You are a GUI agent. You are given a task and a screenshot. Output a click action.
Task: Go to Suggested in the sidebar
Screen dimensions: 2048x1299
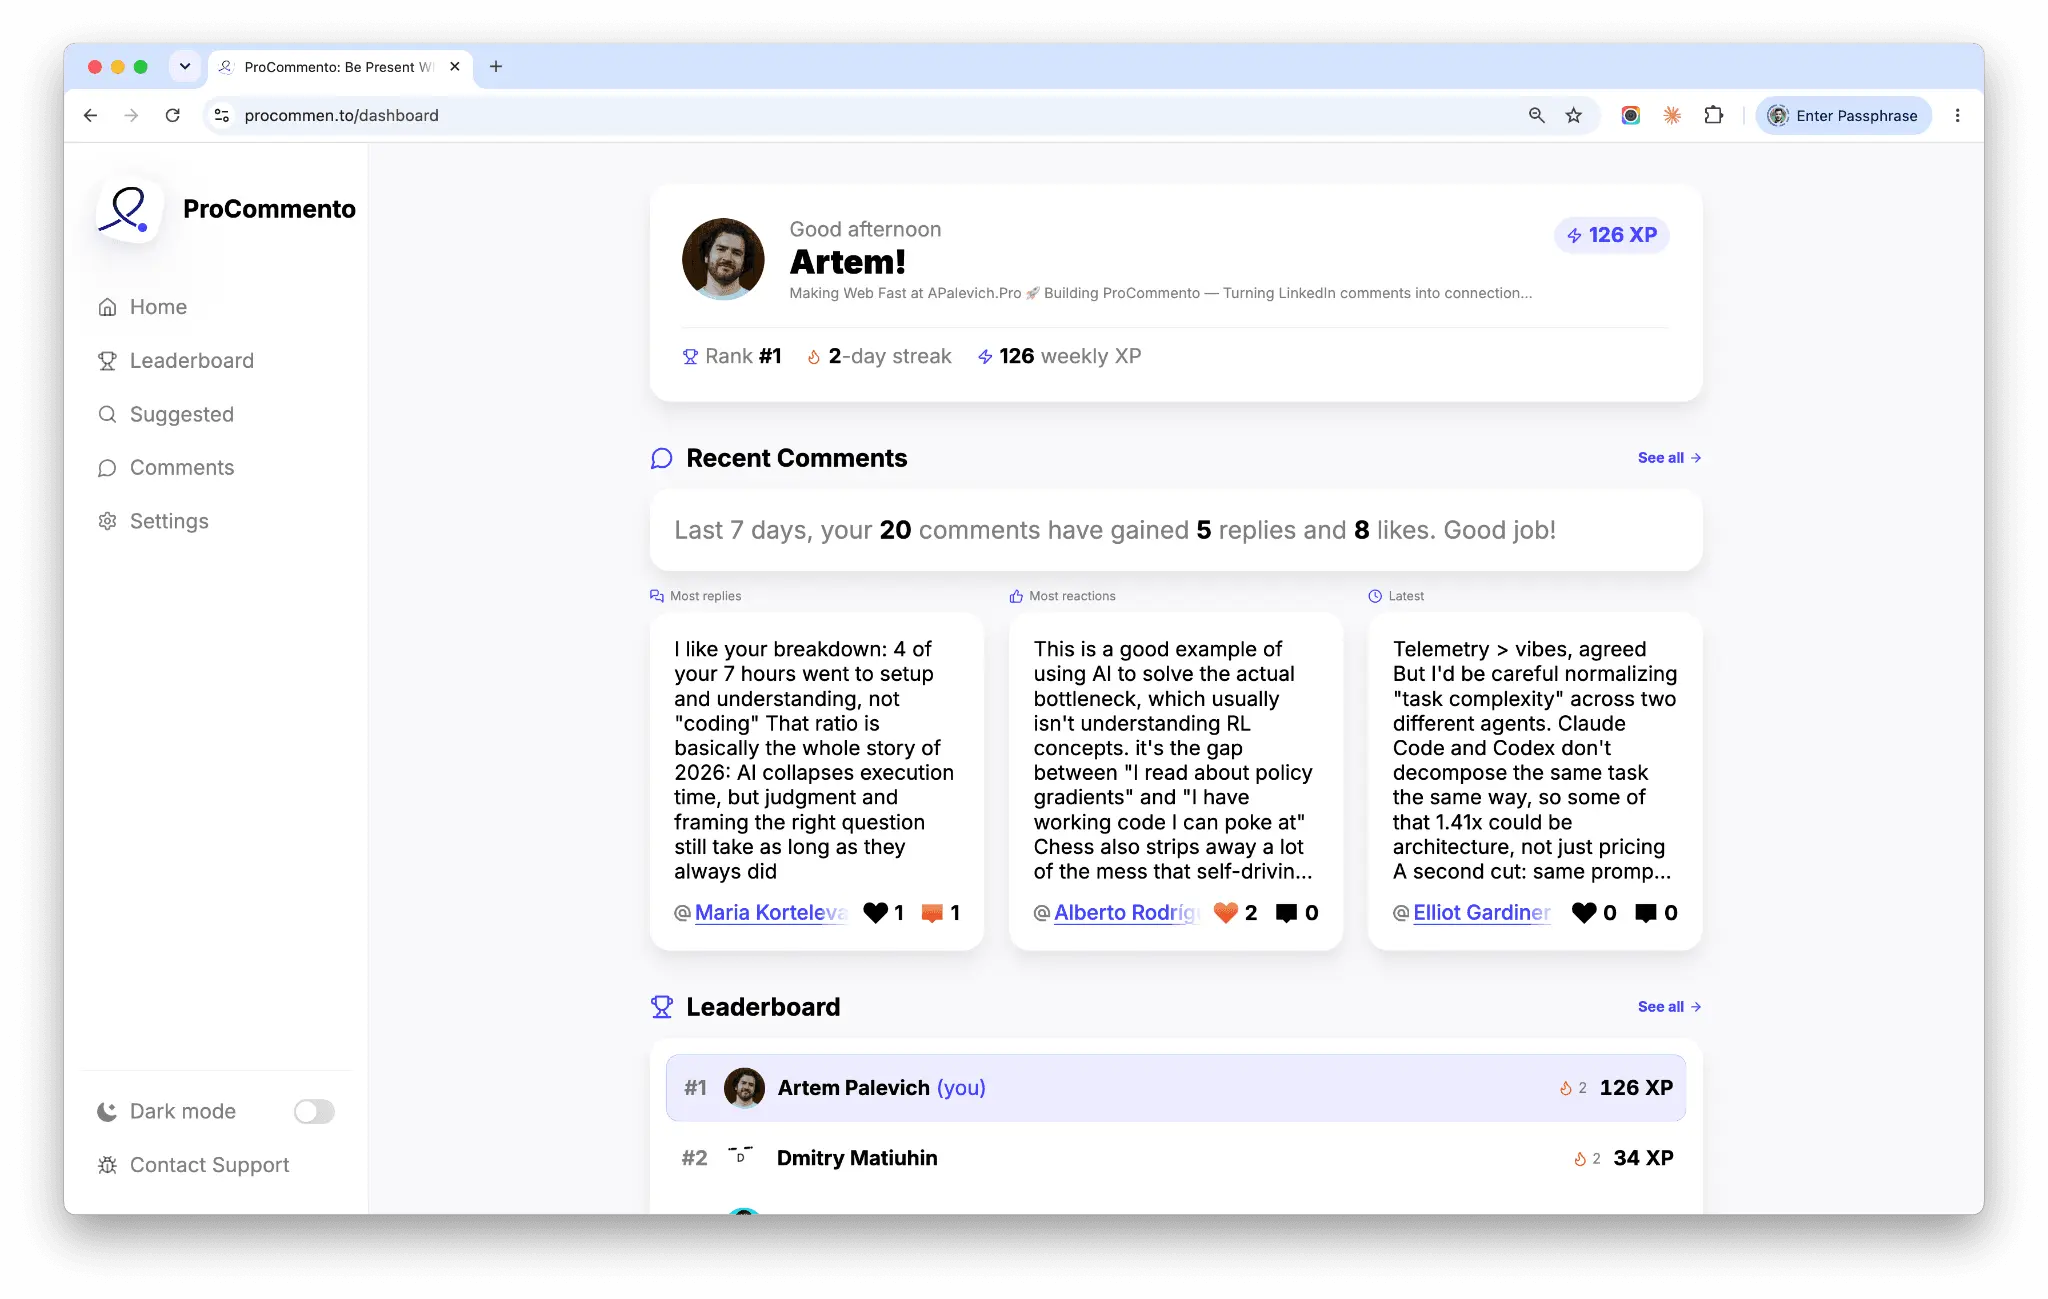tap(166, 414)
